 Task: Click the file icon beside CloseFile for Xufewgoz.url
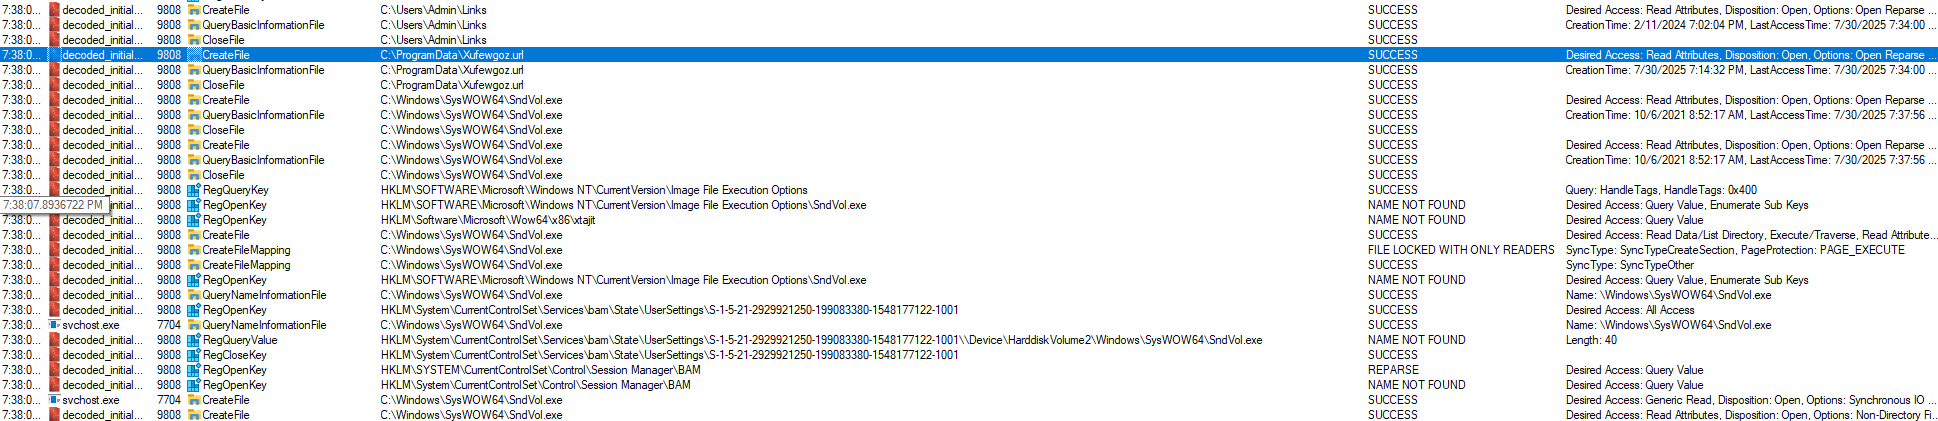point(194,85)
